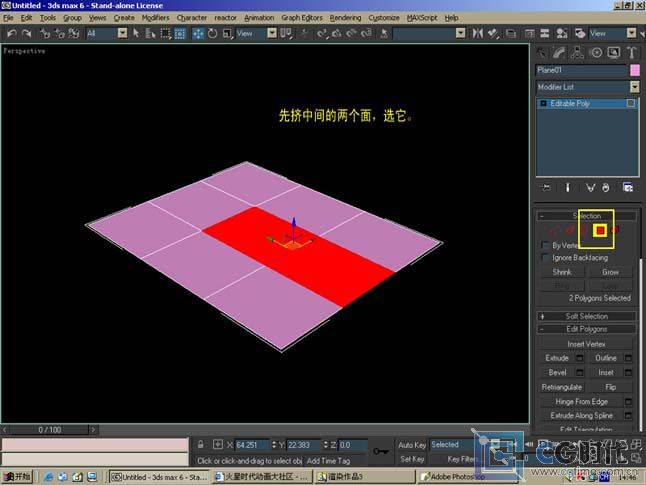This screenshot has width=646, height=485.
Task: Click the Shrink selection button
Action: 562,272
